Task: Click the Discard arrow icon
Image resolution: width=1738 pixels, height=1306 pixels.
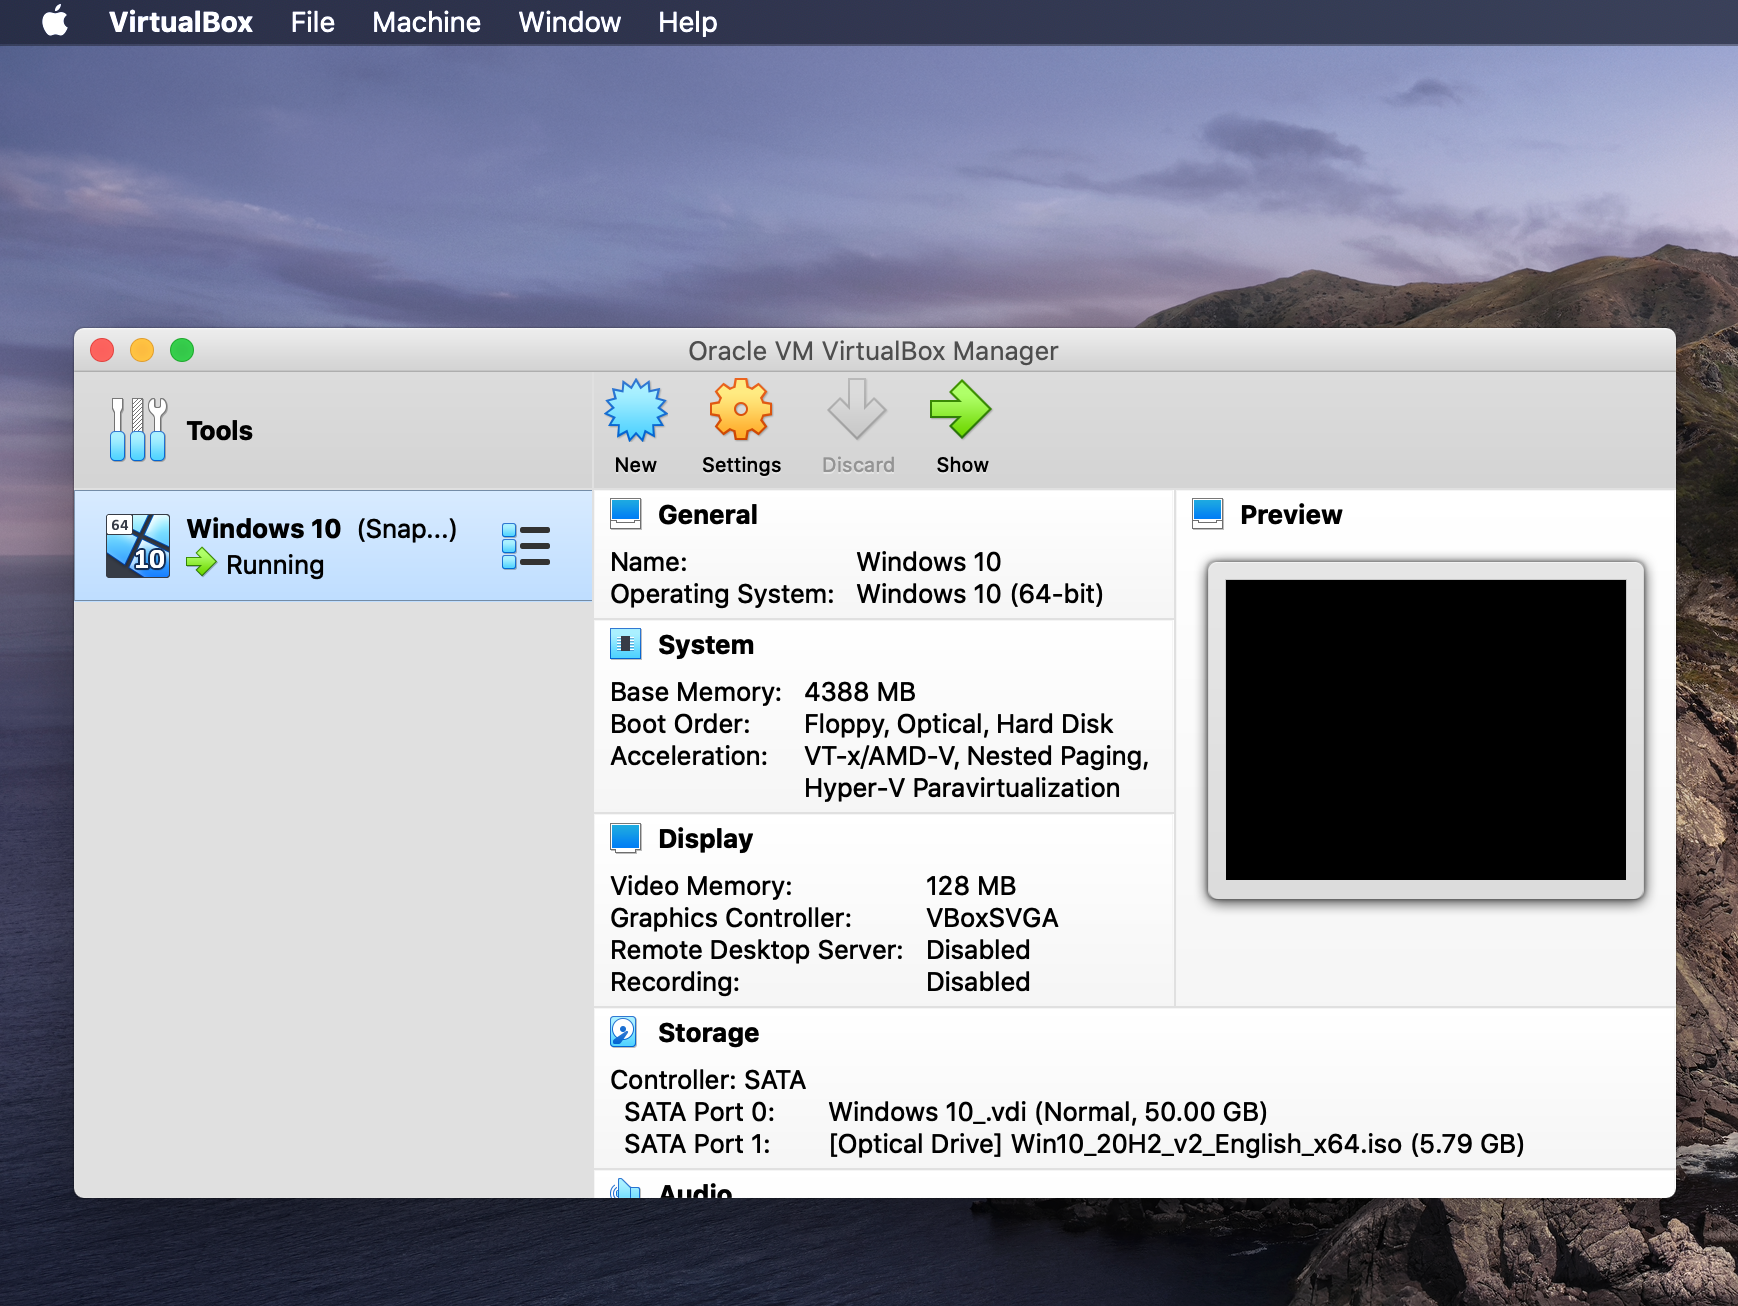Action: pyautogui.click(x=857, y=409)
